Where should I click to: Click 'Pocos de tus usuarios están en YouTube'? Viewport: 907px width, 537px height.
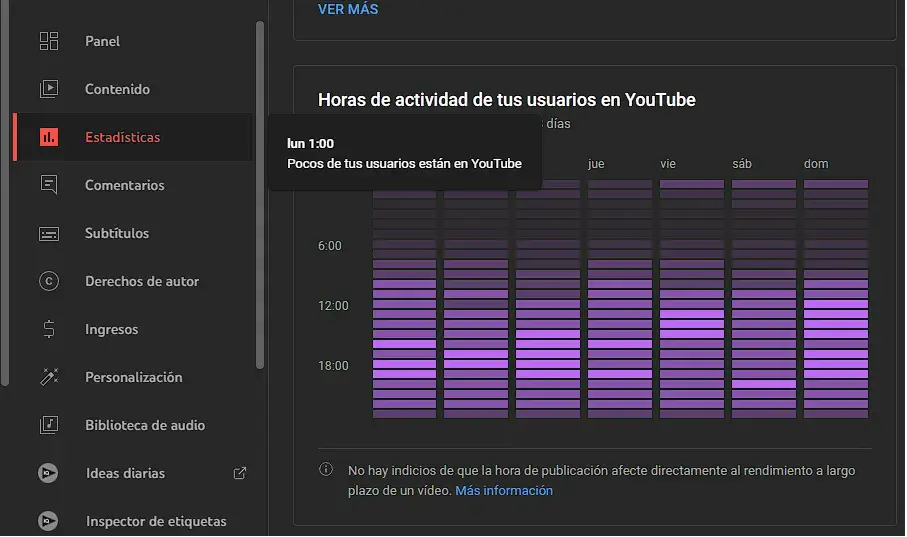(x=404, y=164)
